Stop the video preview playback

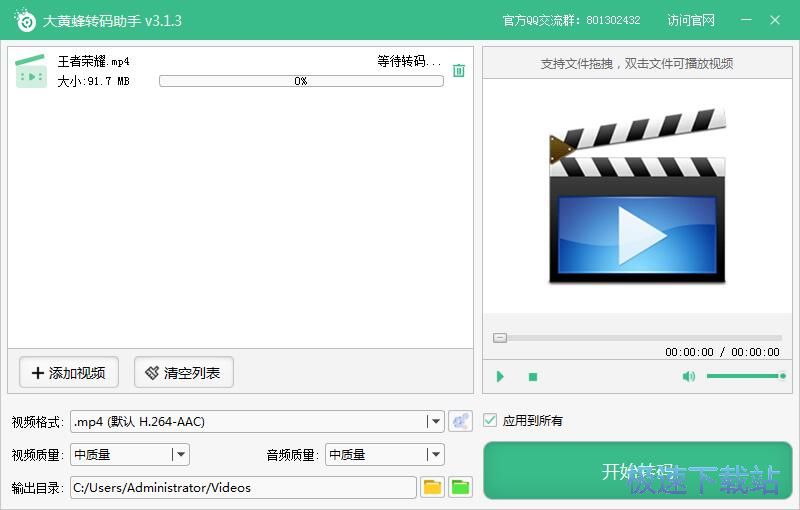click(x=533, y=377)
